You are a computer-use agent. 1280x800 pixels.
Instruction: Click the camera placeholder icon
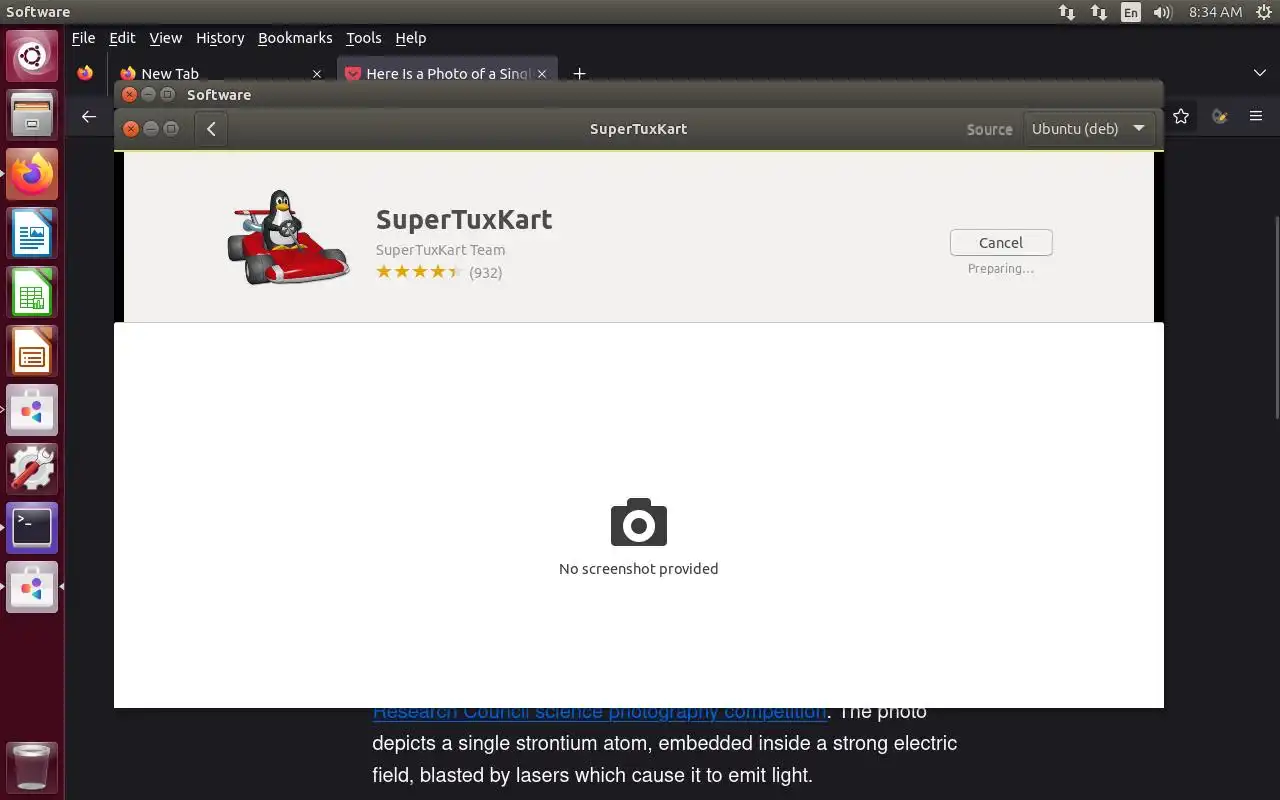[x=639, y=522]
